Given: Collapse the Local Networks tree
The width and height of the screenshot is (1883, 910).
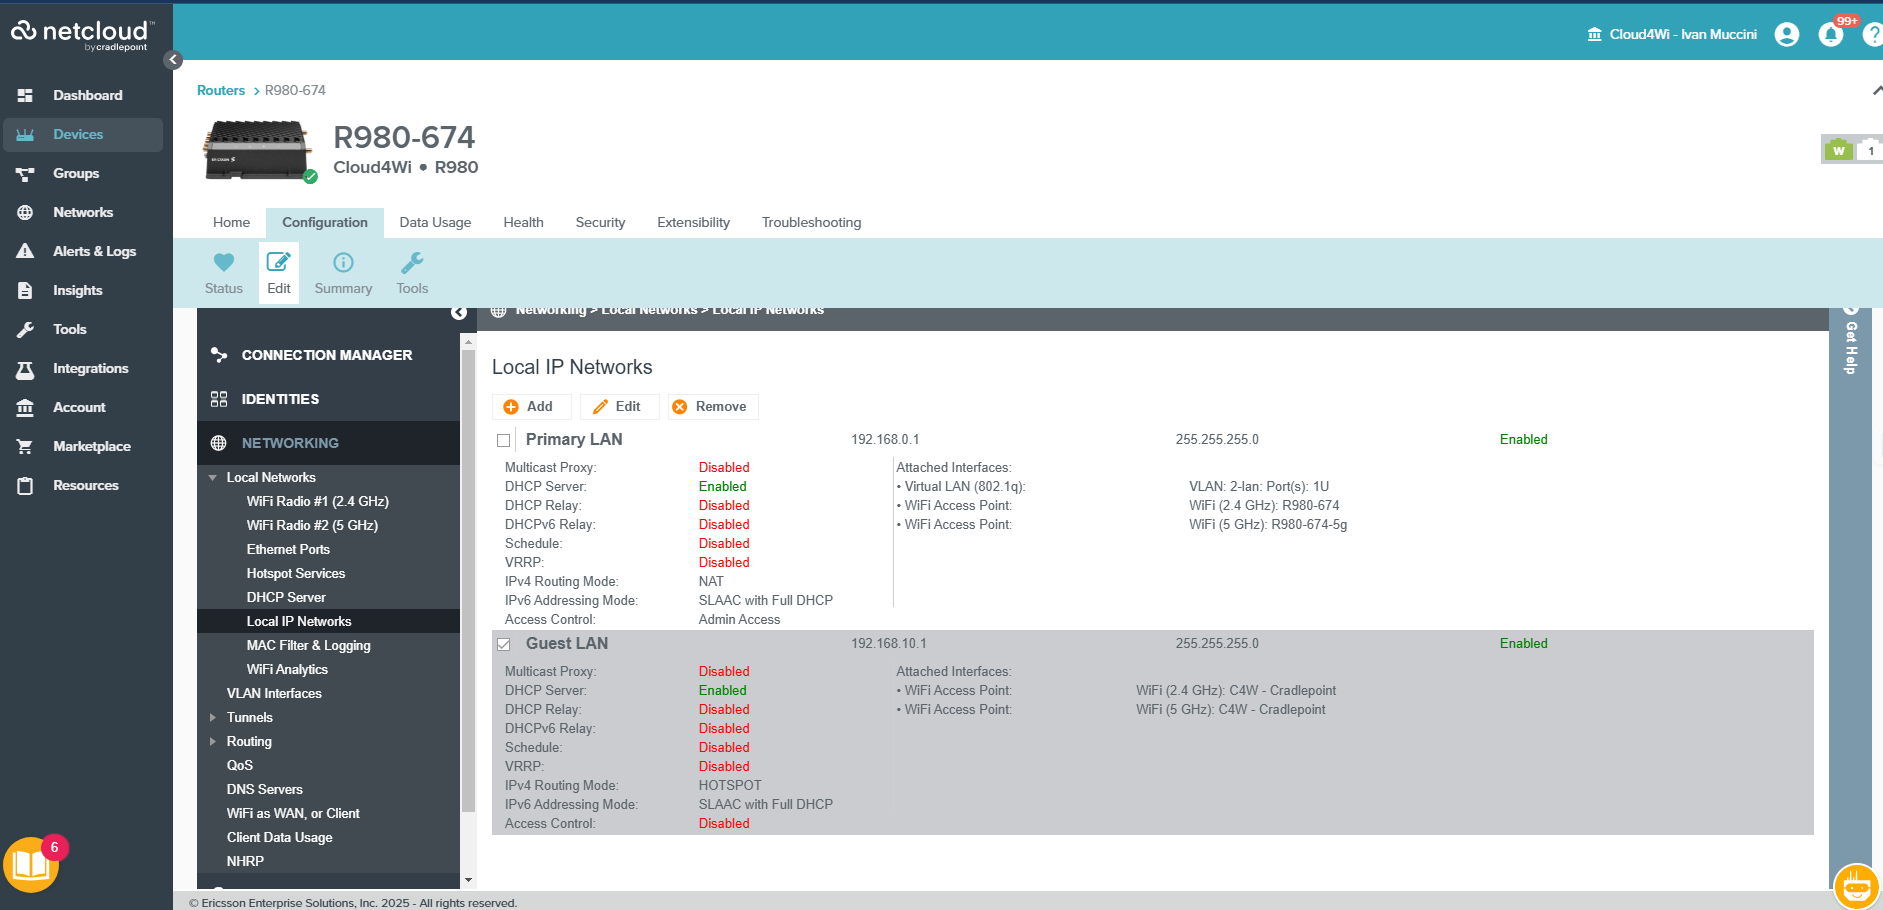Looking at the screenshot, I should [x=212, y=478].
